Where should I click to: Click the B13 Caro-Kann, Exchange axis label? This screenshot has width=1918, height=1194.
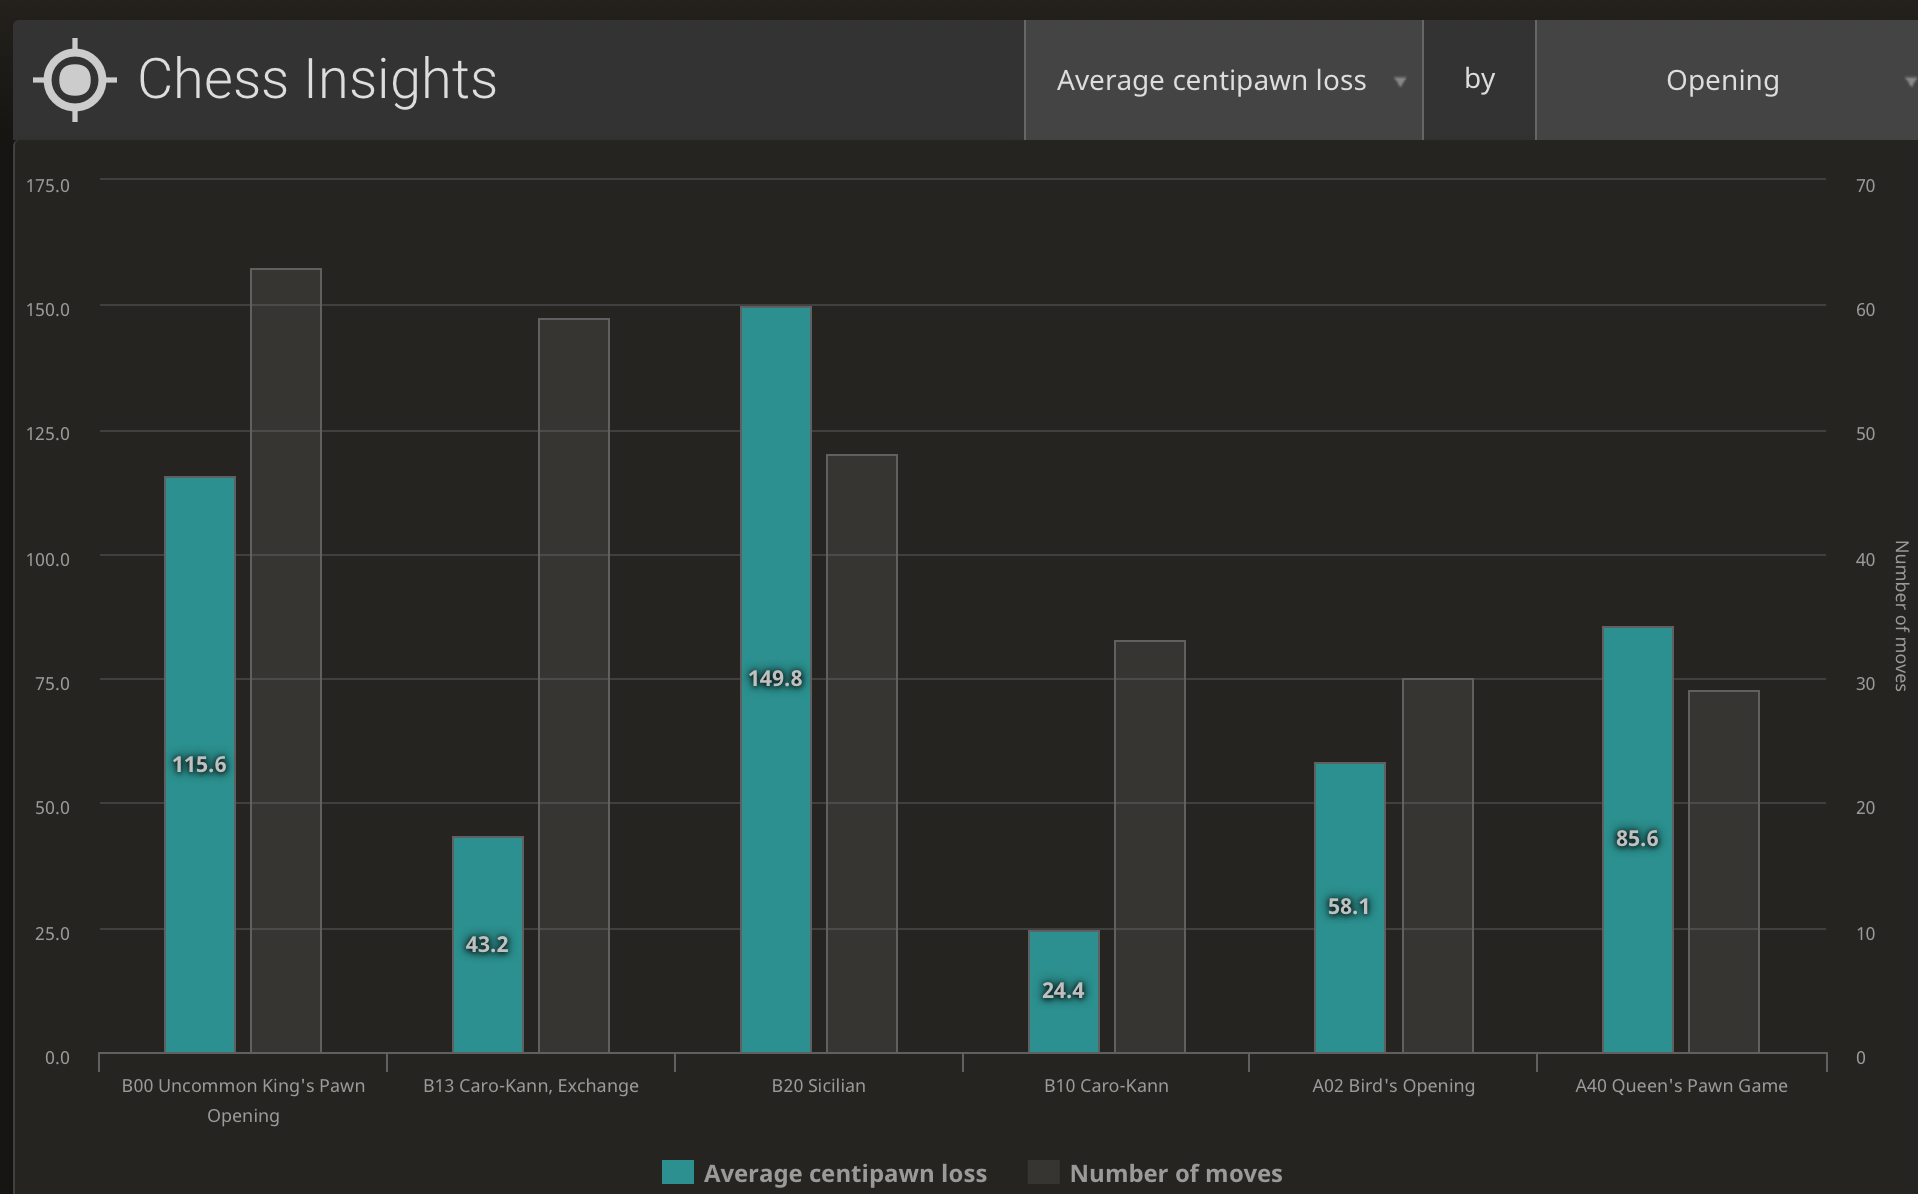(x=530, y=1086)
